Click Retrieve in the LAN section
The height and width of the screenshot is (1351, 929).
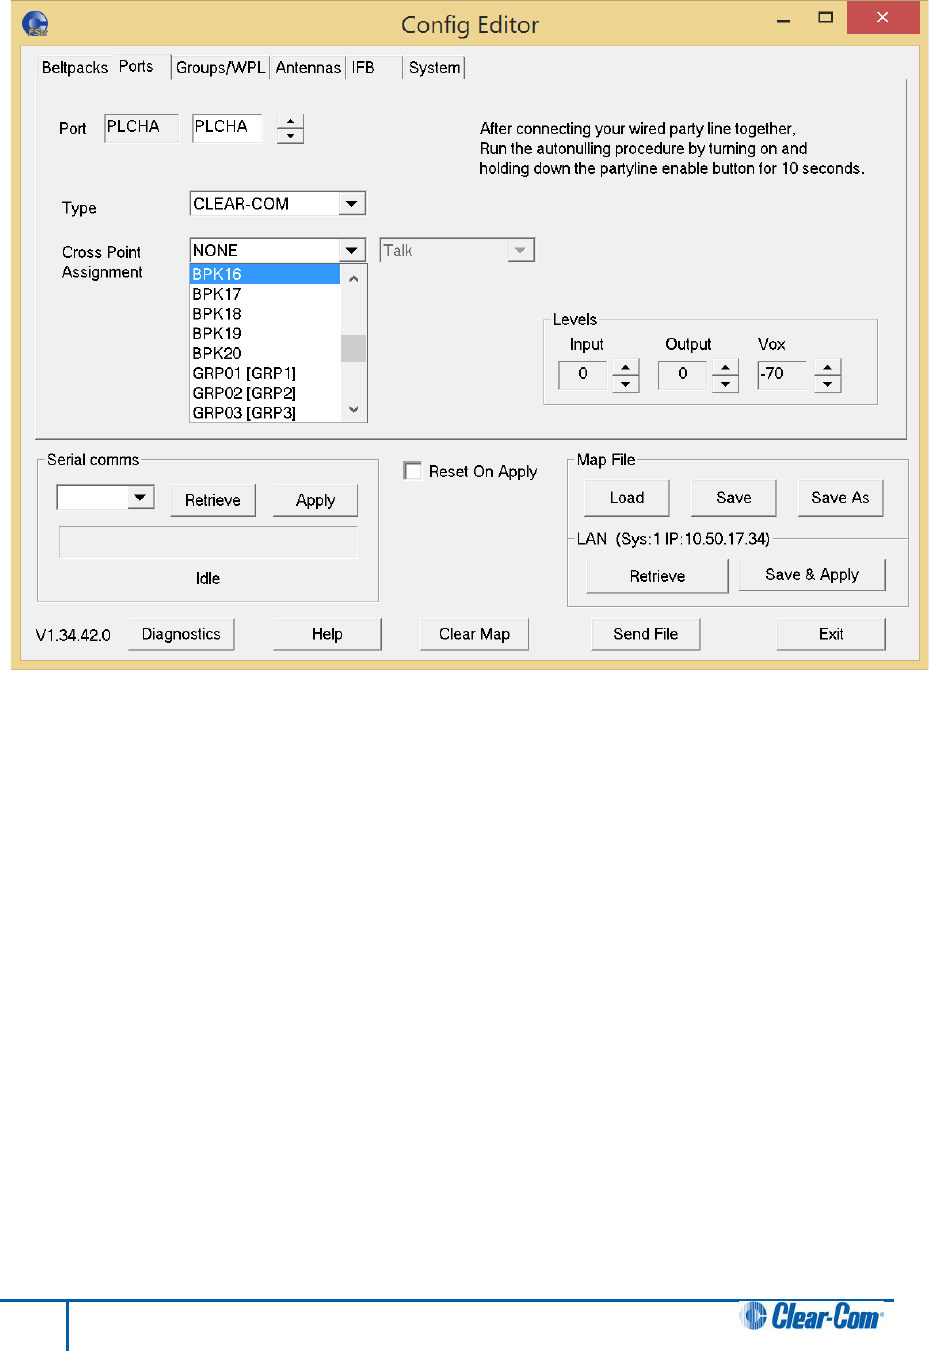(657, 576)
